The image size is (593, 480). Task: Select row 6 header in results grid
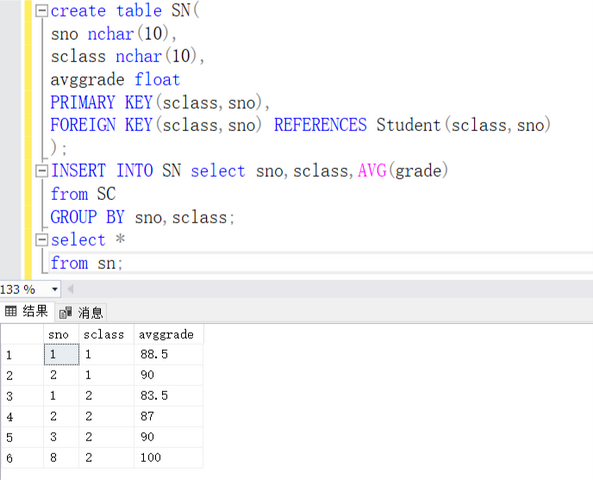[22, 458]
